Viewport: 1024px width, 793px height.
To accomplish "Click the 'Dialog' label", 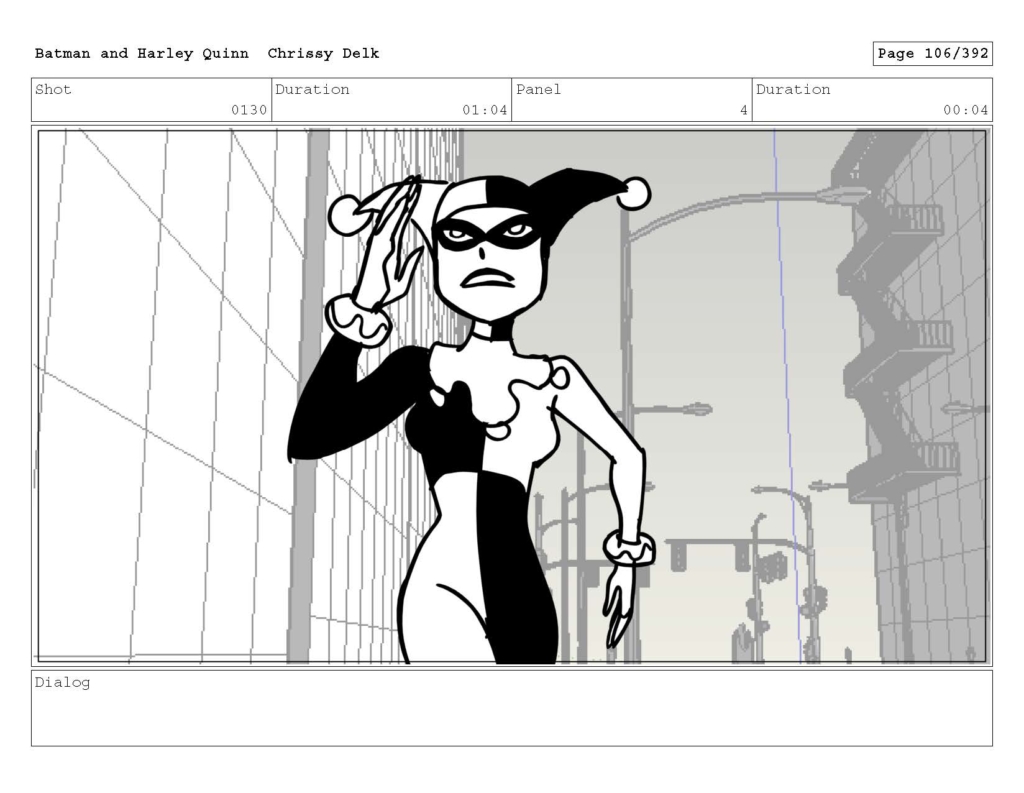I will point(63,683).
